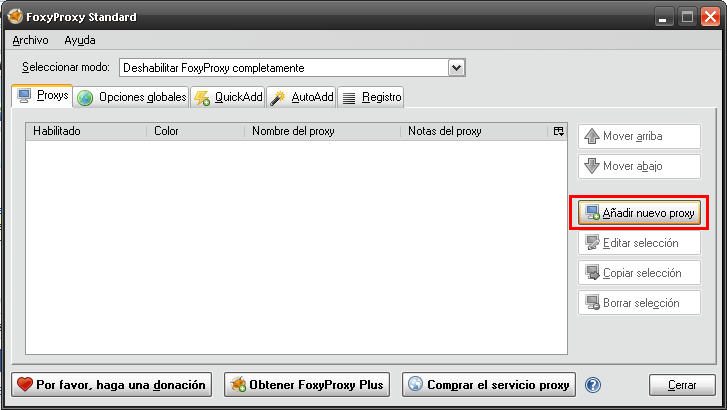Click the Editar selección button
Image resolution: width=727 pixels, height=410 pixels.
pos(639,243)
